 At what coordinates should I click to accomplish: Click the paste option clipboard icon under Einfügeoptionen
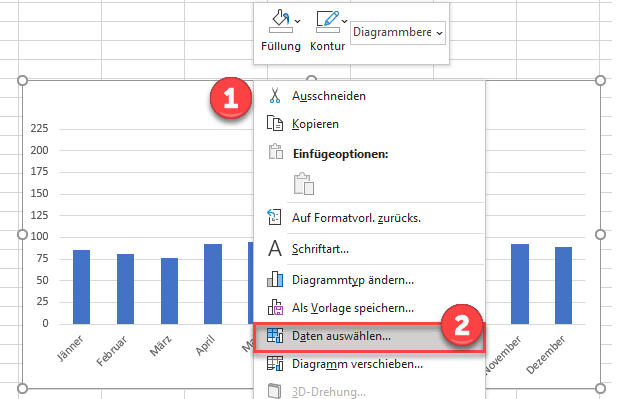pyautogui.click(x=304, y=183)
